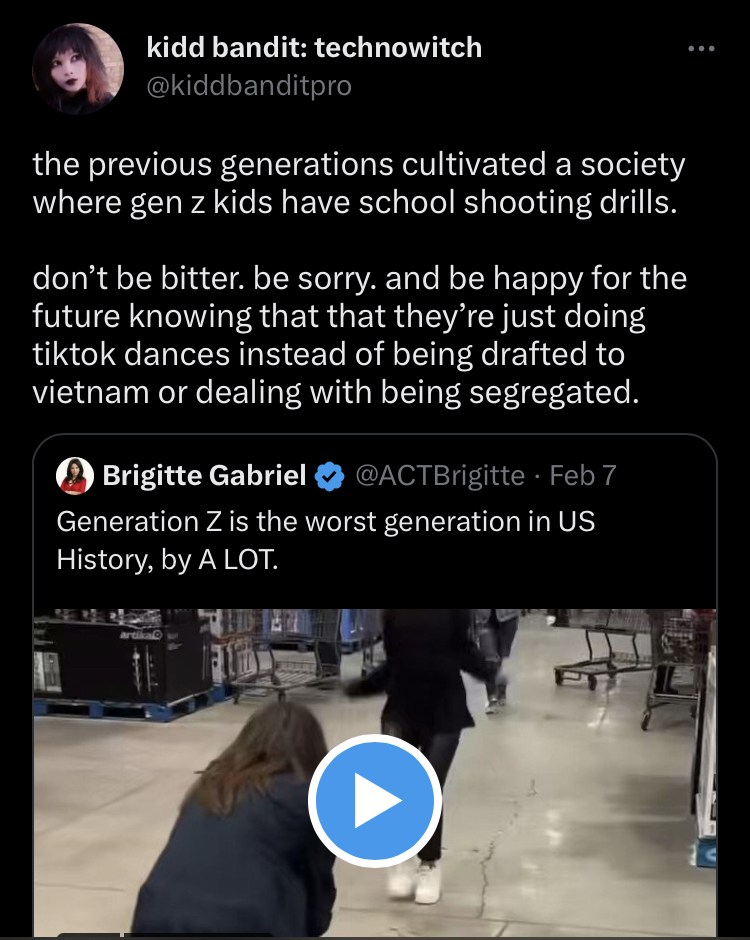Open the Feb 7 timestamp
The width and height of the screenshot is (750, 940).
[x=583, y=476]
